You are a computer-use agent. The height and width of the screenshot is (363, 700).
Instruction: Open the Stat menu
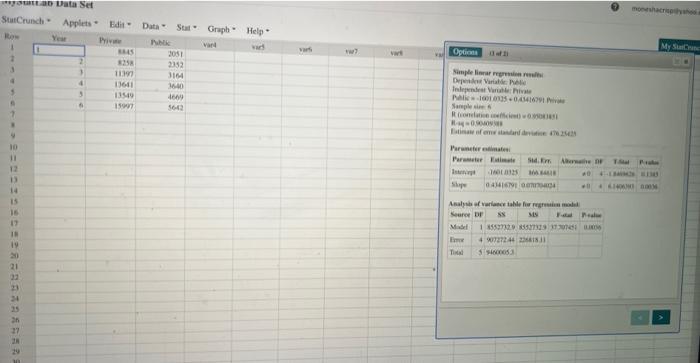186,28
